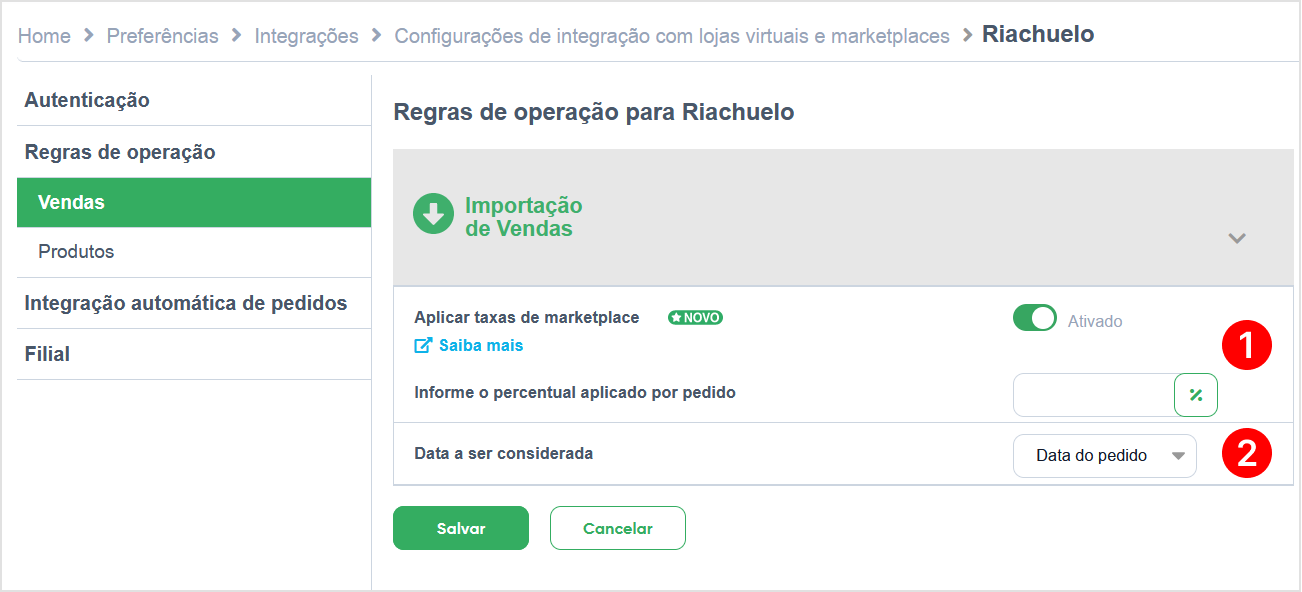Viewport: 1302px width, 592px height.
Task: Click the Cancelar button
Action: point(618,528)
